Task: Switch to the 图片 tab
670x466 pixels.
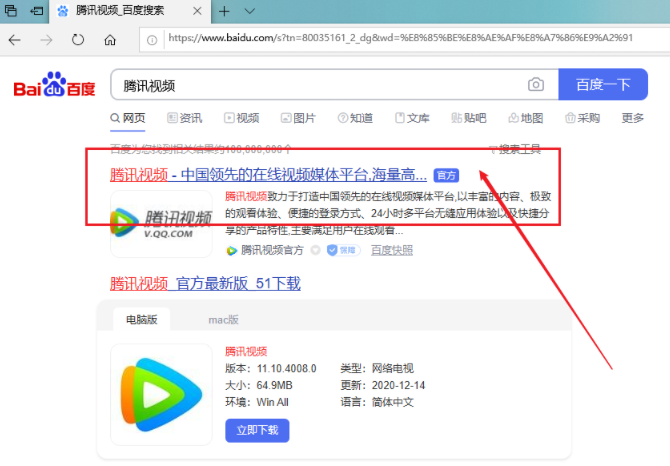Action: coord(298,118)
